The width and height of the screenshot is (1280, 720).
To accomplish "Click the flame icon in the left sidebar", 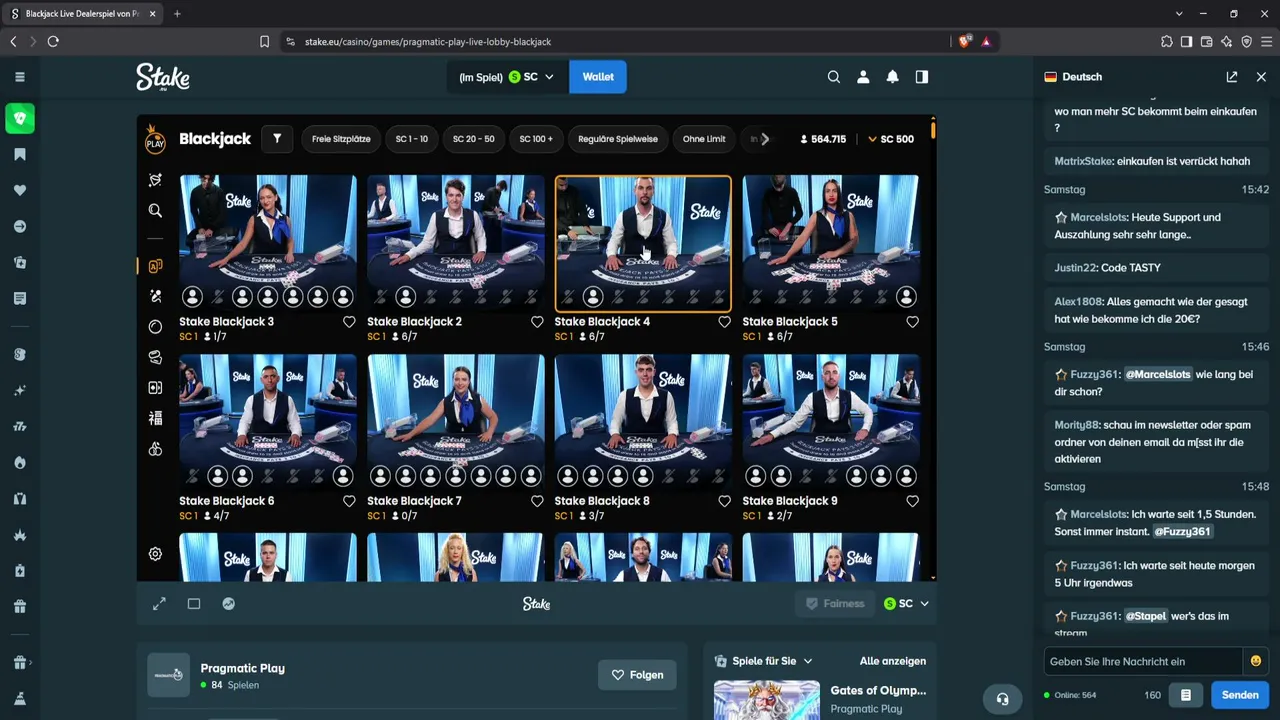I will [20, 463].
